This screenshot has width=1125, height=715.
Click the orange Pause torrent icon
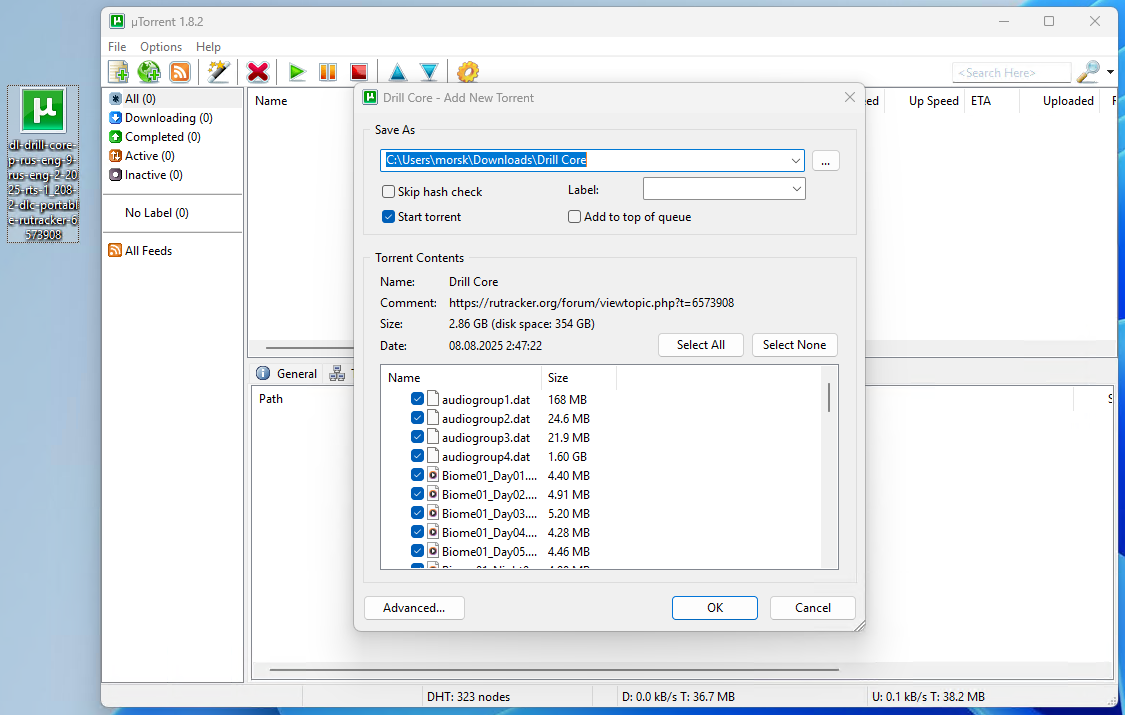(328, 72)
